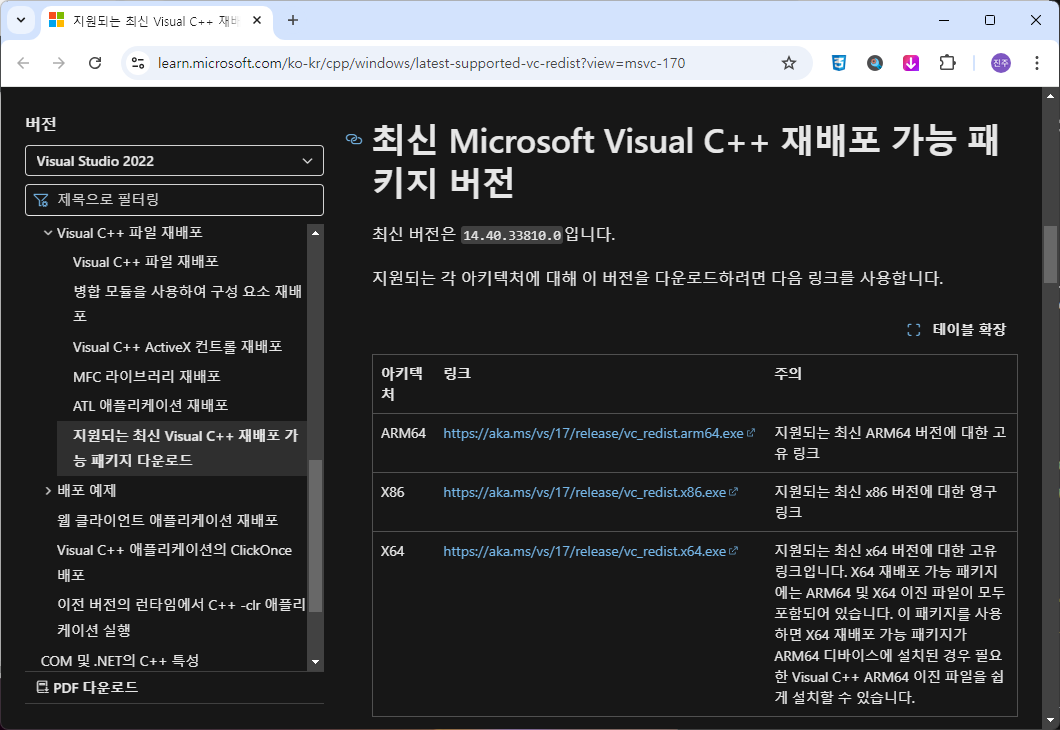1060x730 pixels.
Task: Open the child Visual C++ 파일 재배포 item
Action: [x=145, y=262]
